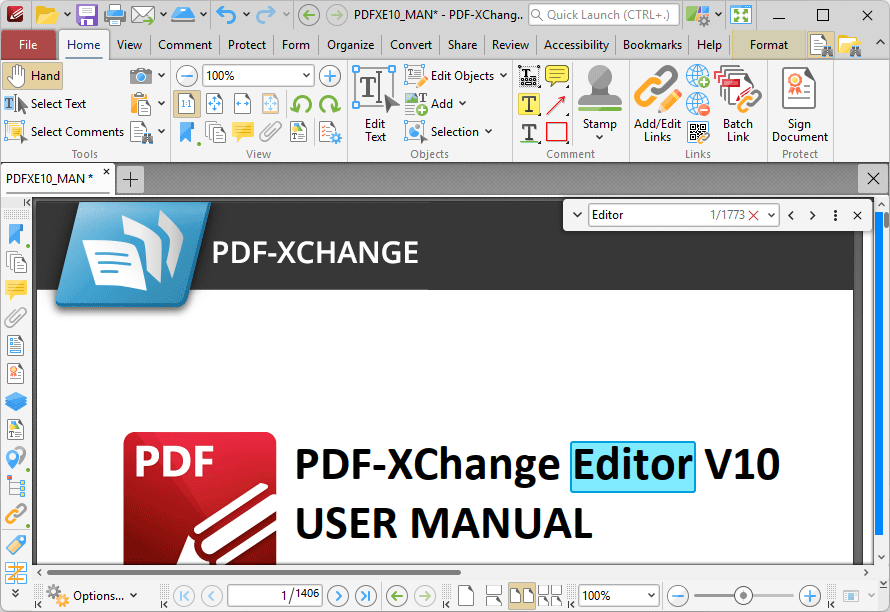This screenshot has height=612, width=890.
Task: Add a new document tab with plus button
Action: point(130,179)
